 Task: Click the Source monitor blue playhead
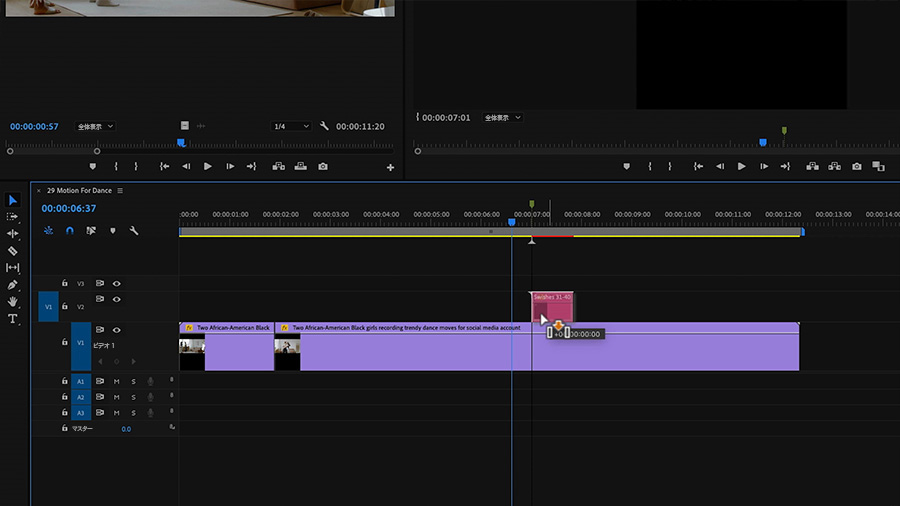181,142
